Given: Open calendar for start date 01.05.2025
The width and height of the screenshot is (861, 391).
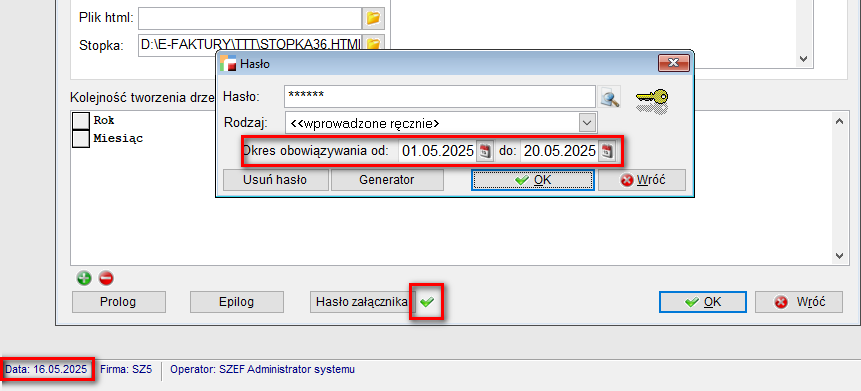Looking at the screenshot, I should (485, 152).
